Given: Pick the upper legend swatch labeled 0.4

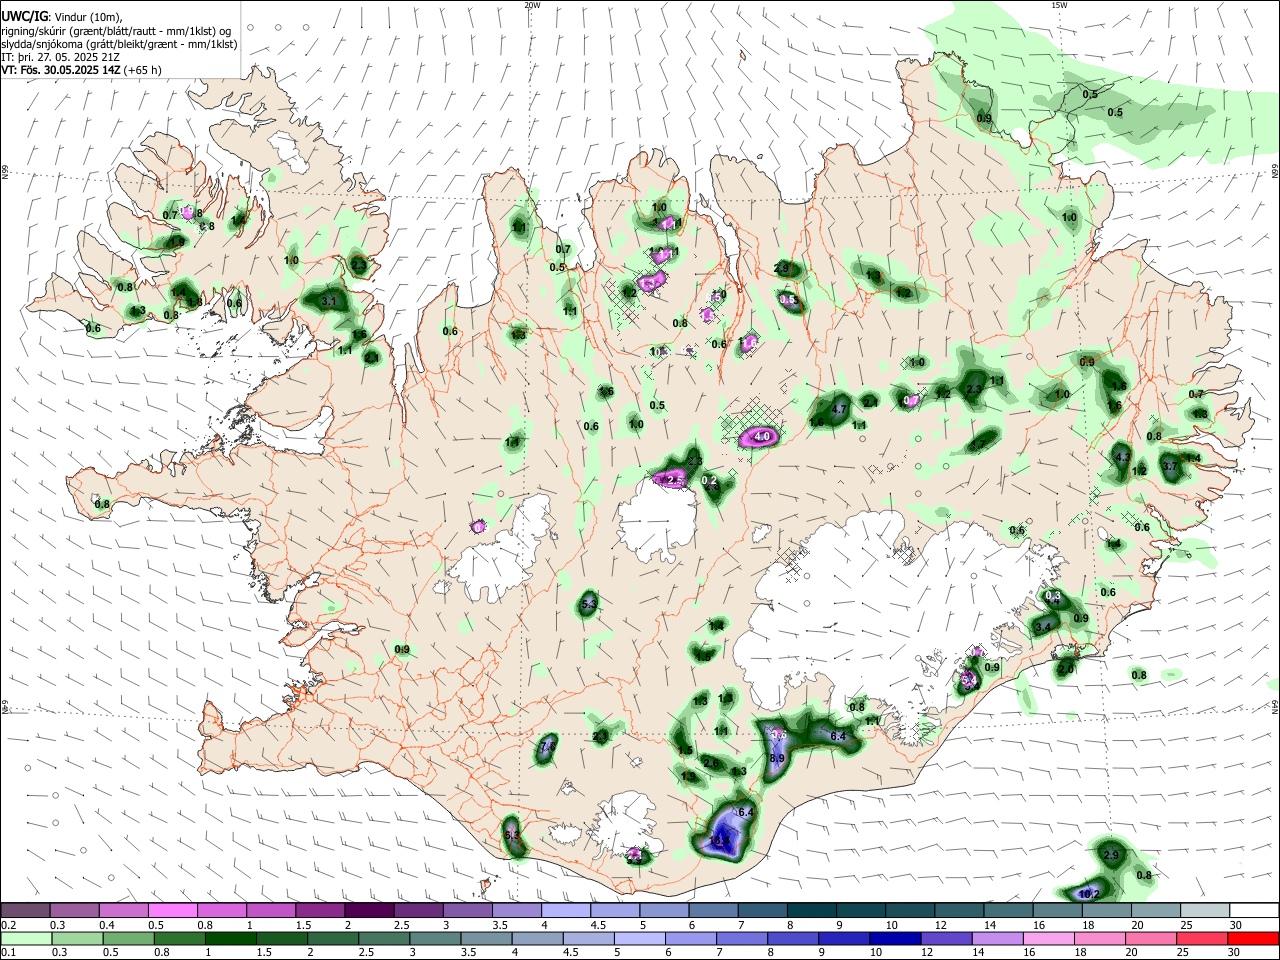Looking at the screenshot, I should point(123,910).
